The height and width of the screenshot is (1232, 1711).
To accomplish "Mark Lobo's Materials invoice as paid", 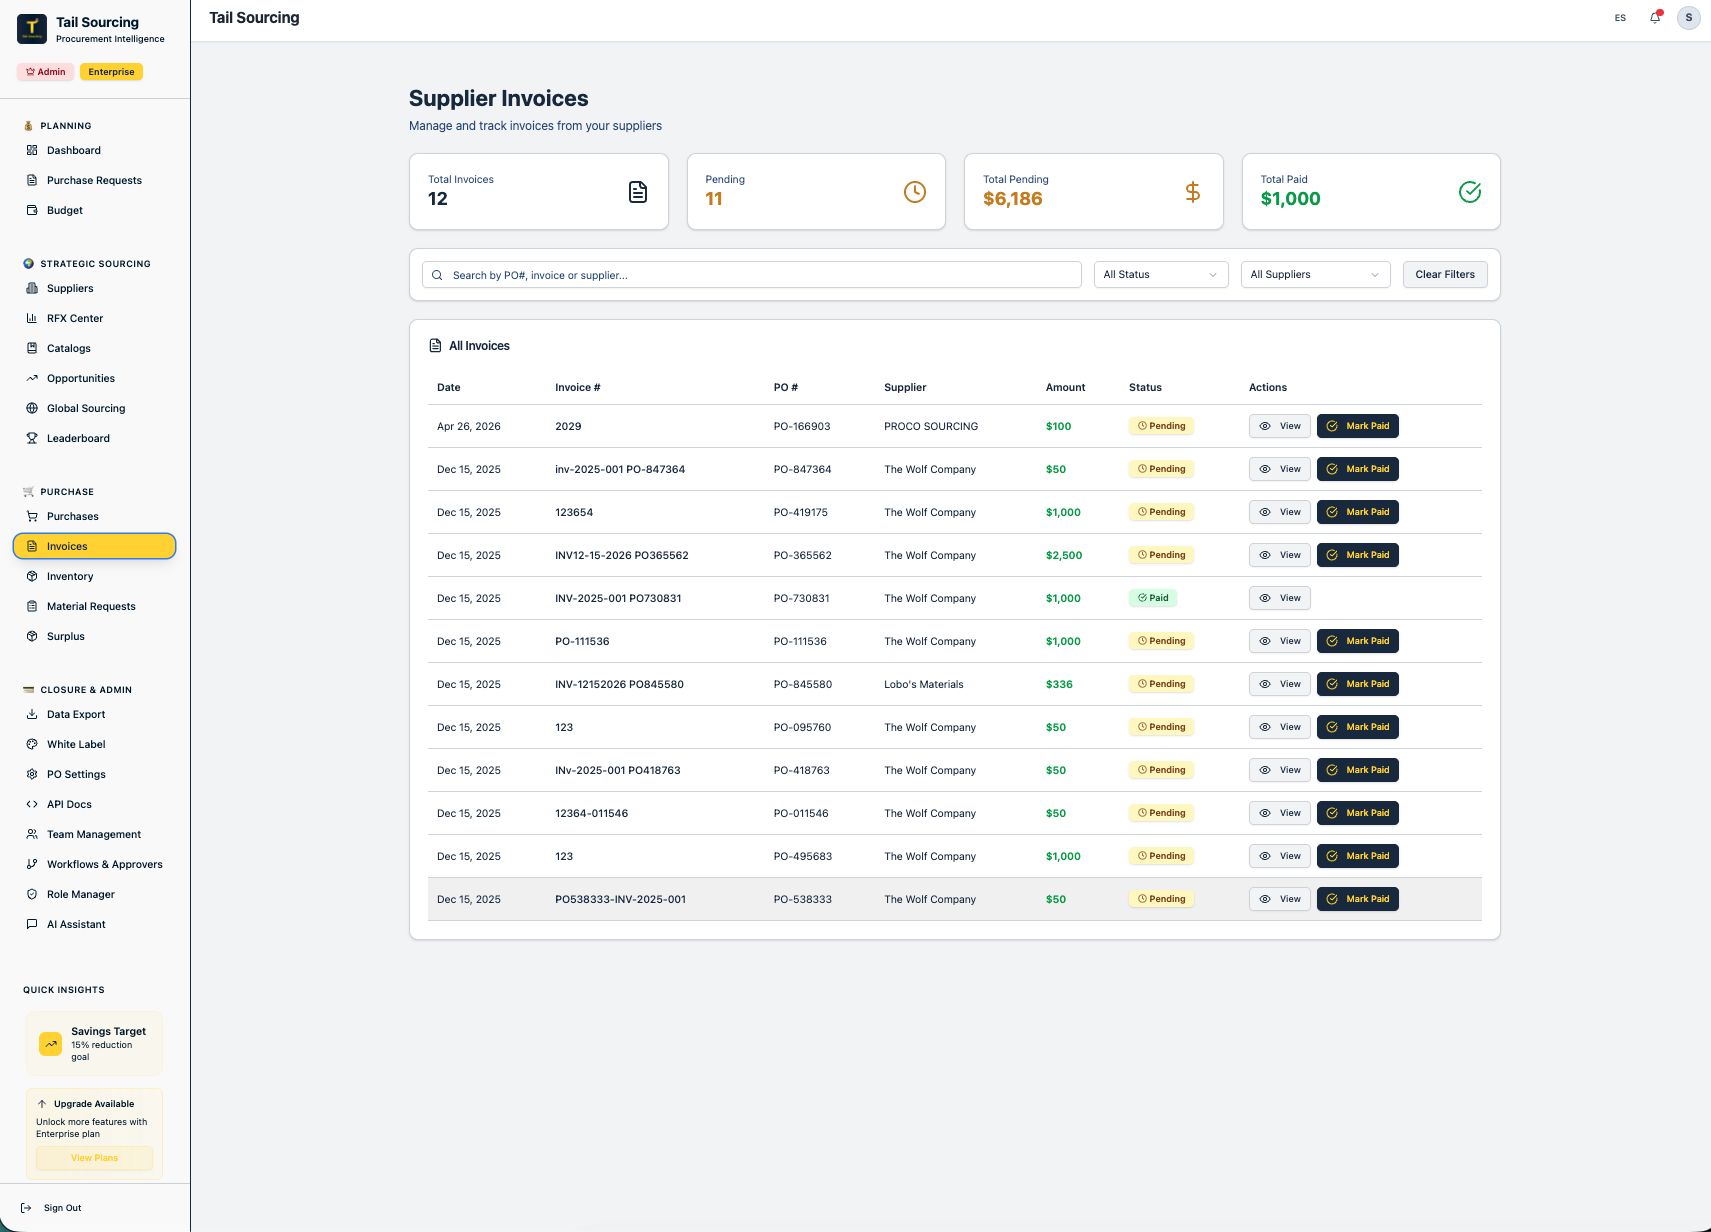I will [1358, 684].
